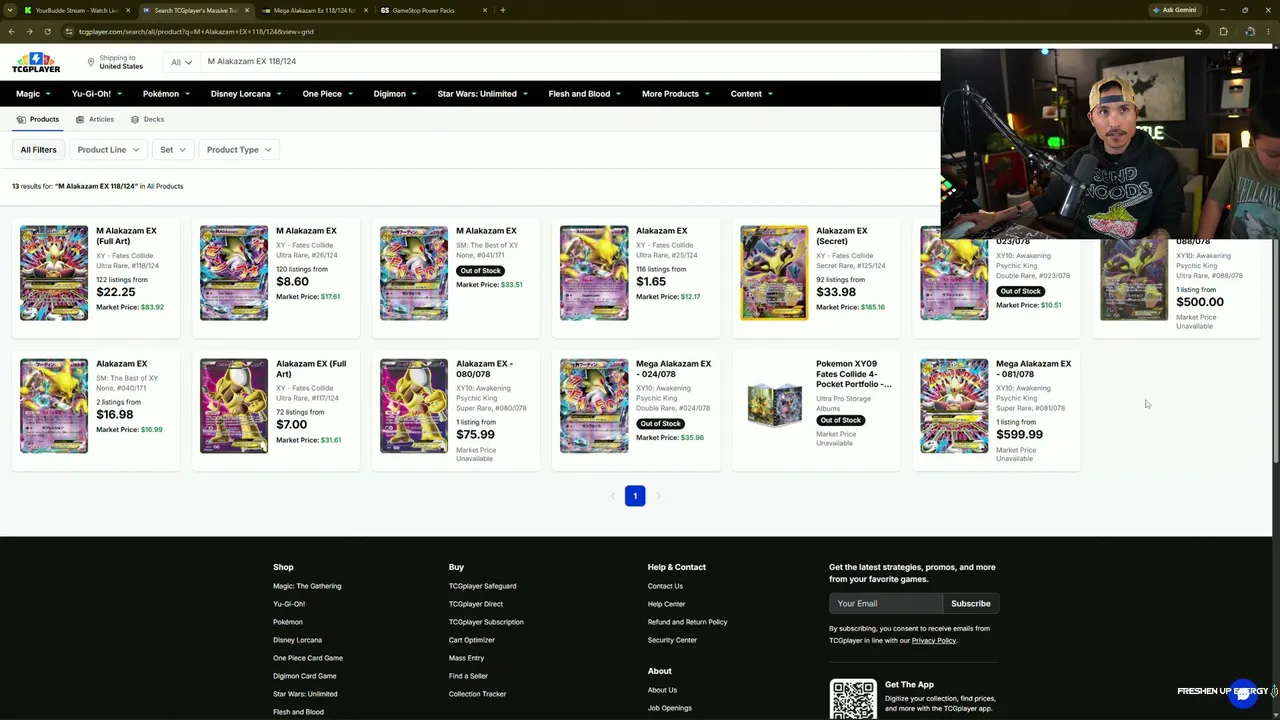The height and width of the screenshot is (720, 1280).
Task: Click the search field with M Alakazam EX
Action: coord(570,62)
